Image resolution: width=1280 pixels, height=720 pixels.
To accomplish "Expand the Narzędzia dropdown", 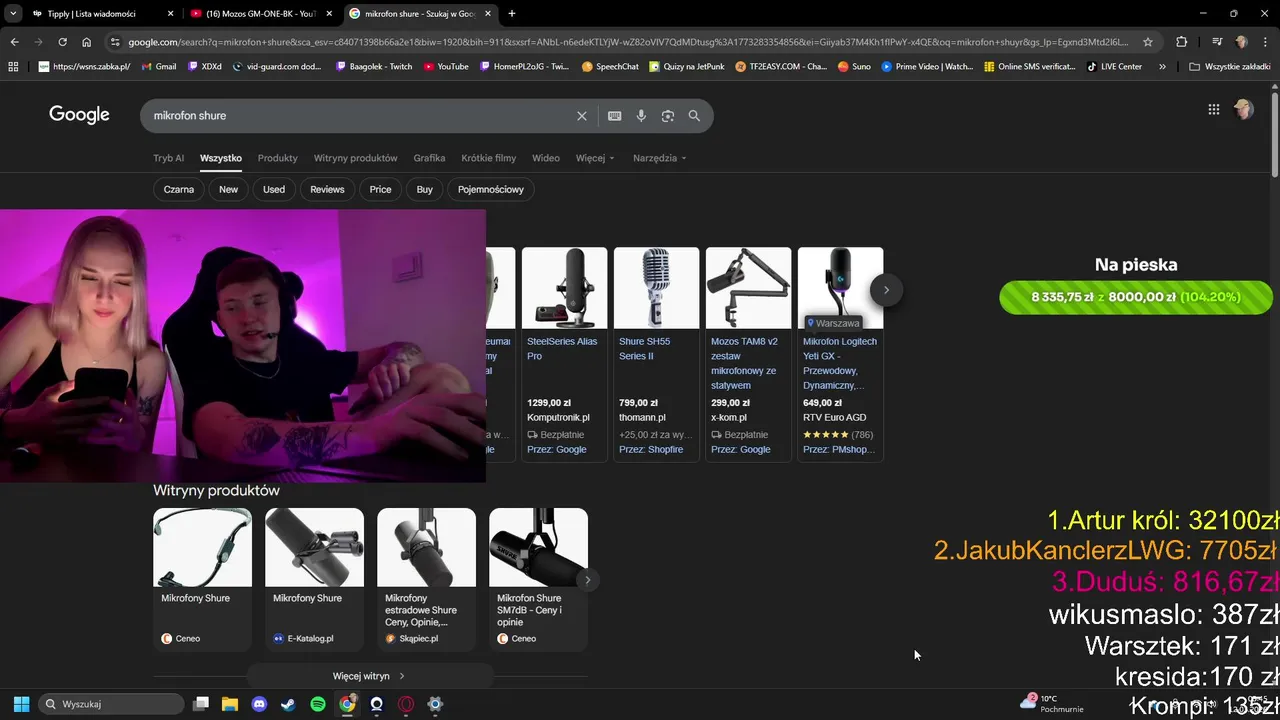I will (659, 158).
